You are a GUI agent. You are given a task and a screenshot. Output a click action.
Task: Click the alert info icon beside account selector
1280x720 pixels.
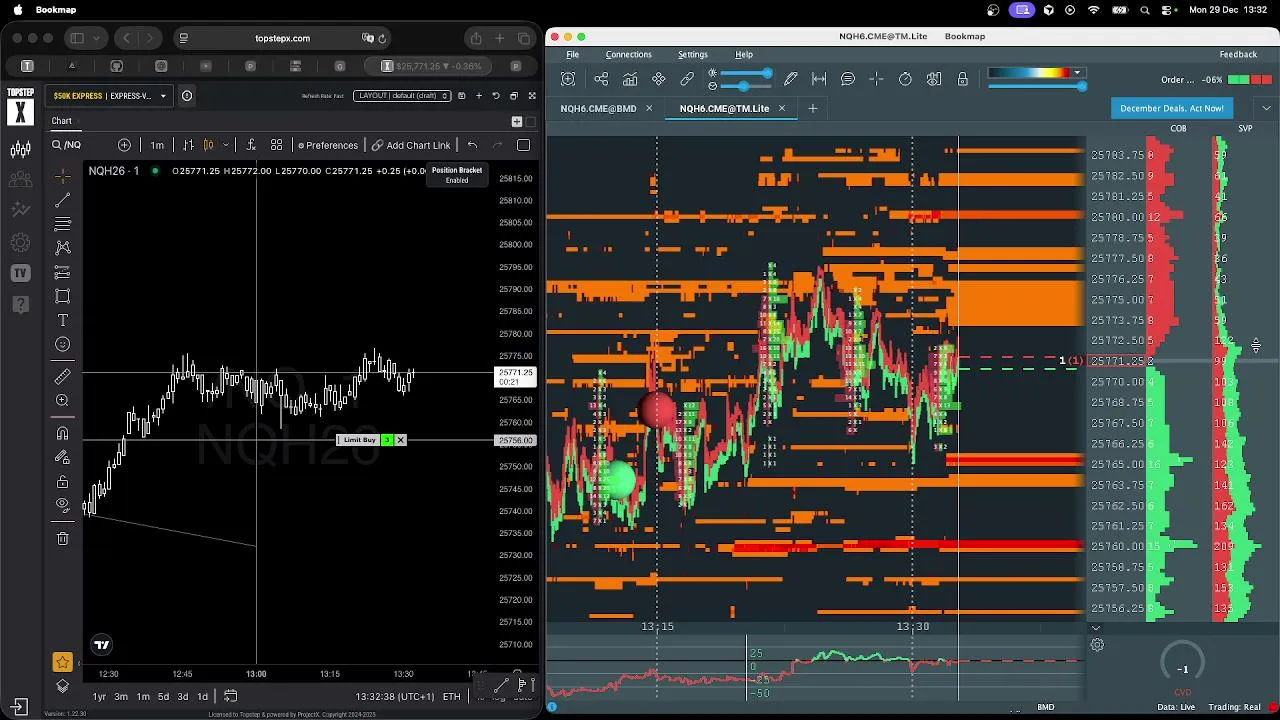[187, 96]
